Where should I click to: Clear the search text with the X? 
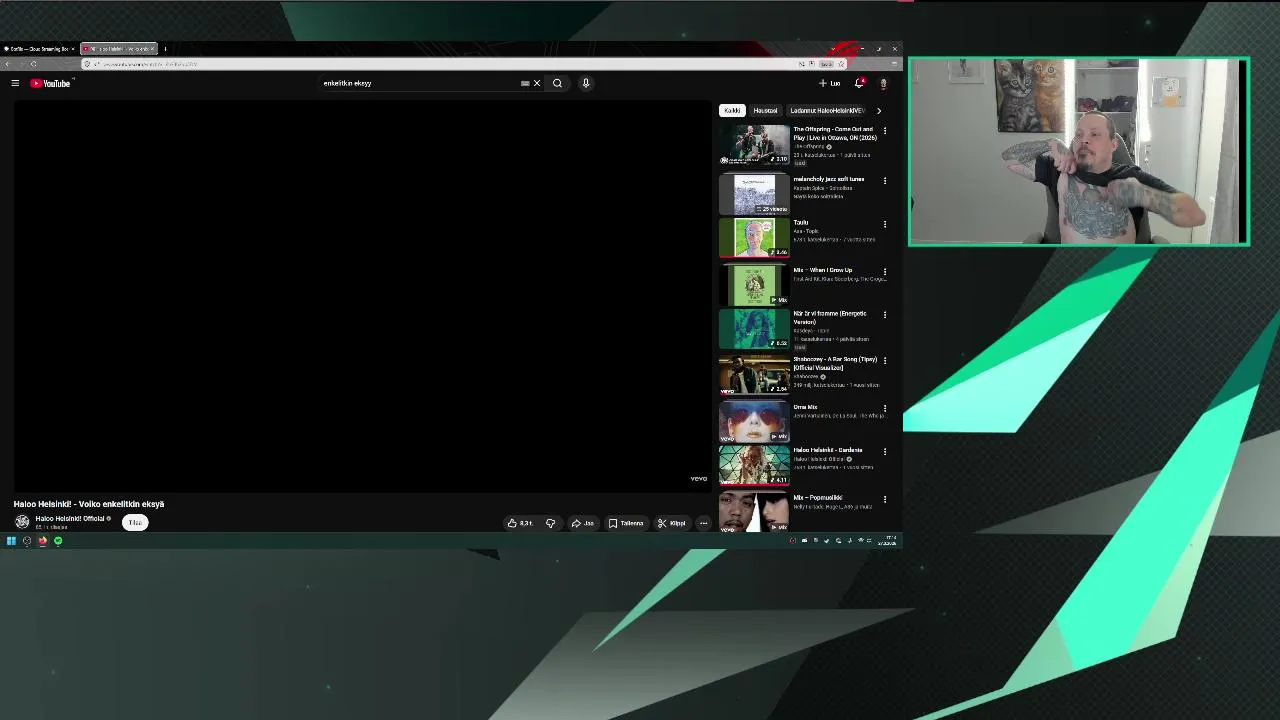click(537, 83)
